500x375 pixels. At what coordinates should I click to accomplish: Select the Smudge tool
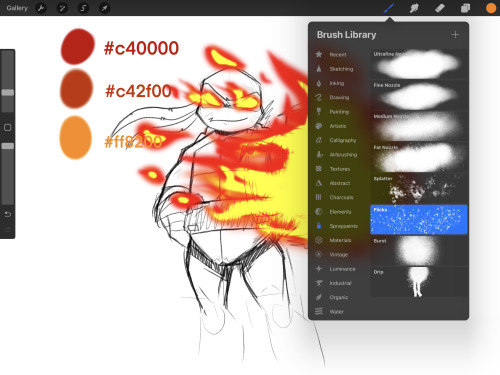[414, 8]
